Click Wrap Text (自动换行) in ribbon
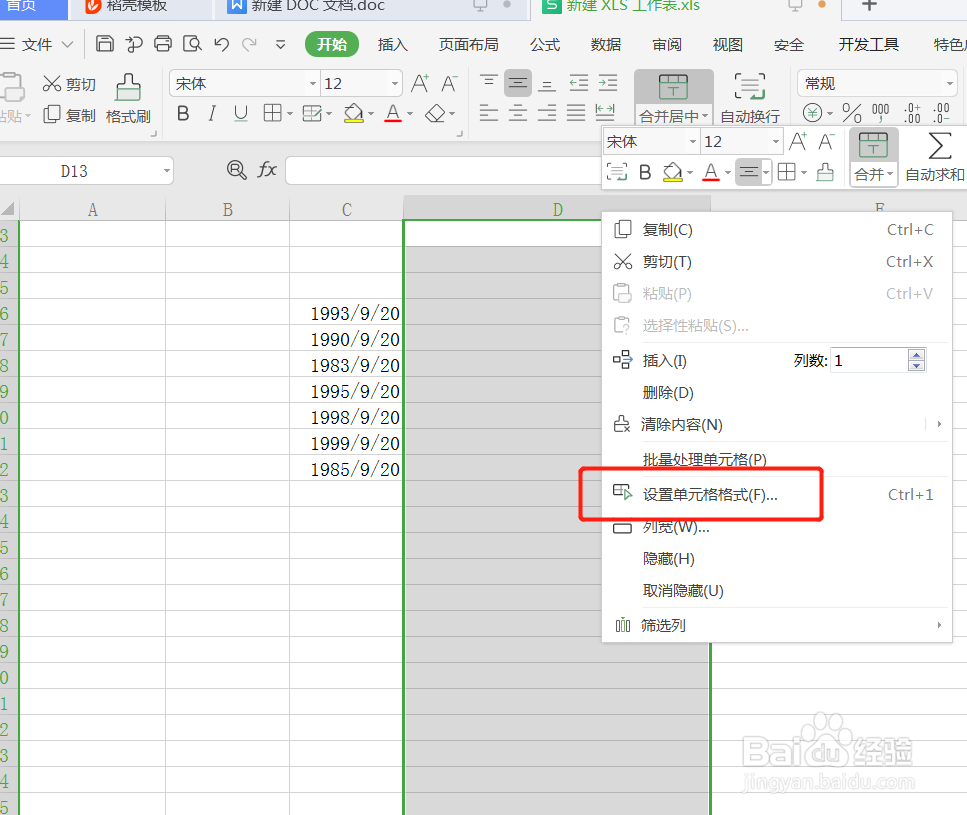This screenshot has height=815, width=967. (x=750, y=97)
